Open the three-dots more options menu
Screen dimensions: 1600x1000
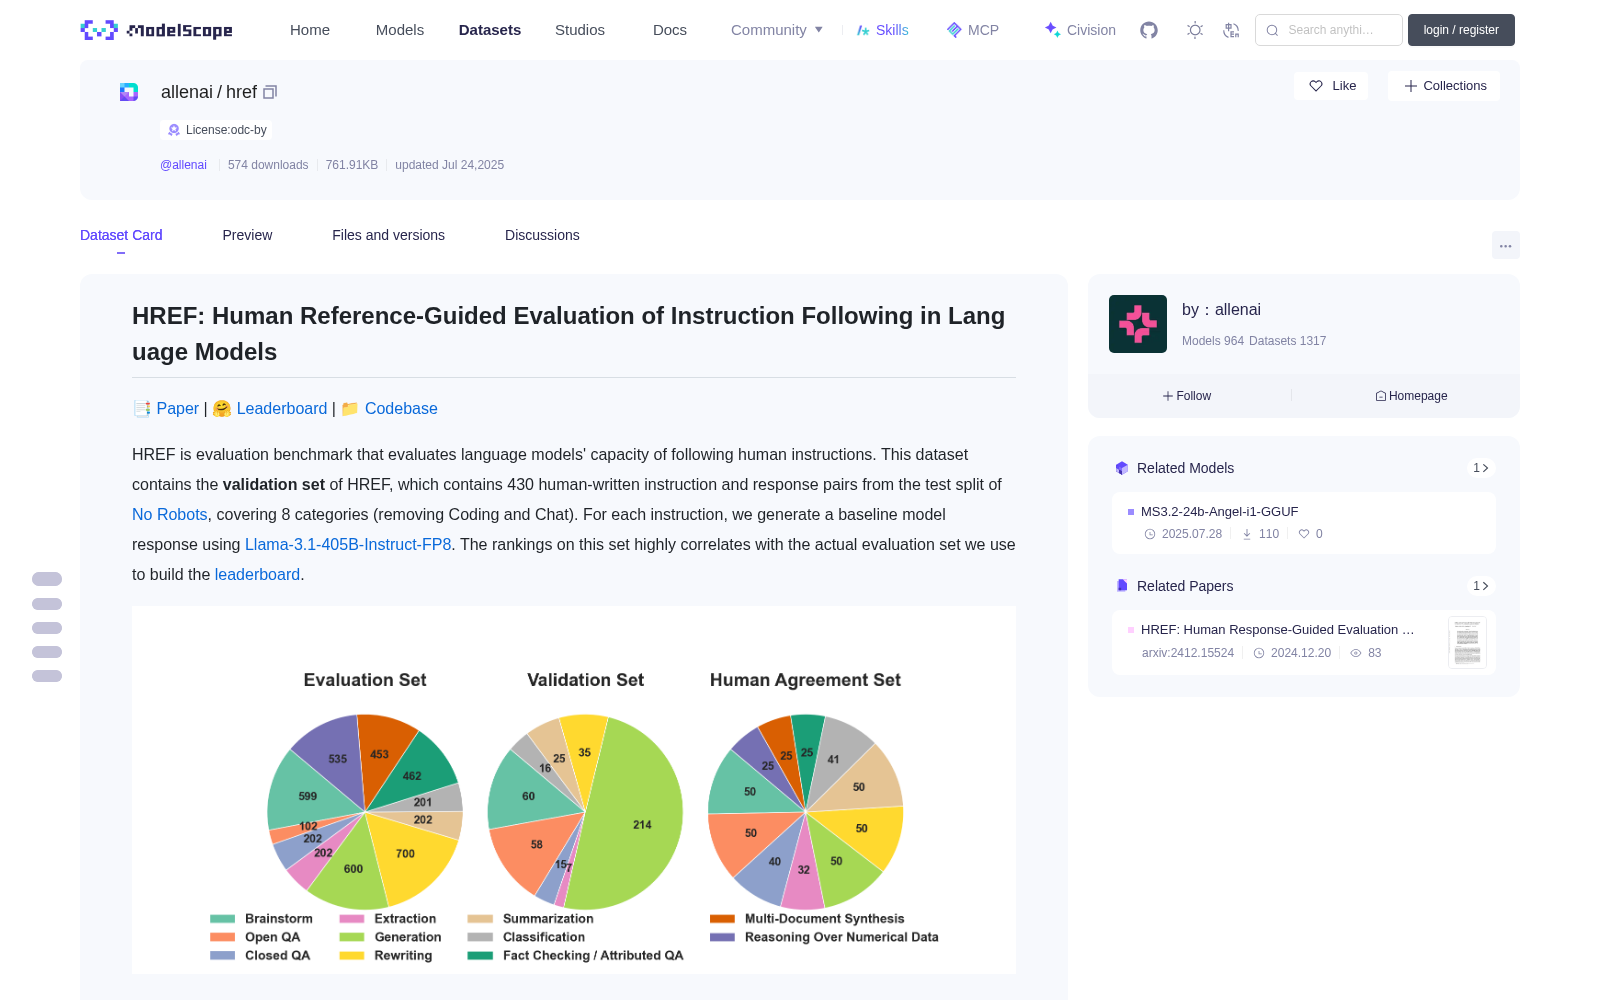(x=1505, y=245)
